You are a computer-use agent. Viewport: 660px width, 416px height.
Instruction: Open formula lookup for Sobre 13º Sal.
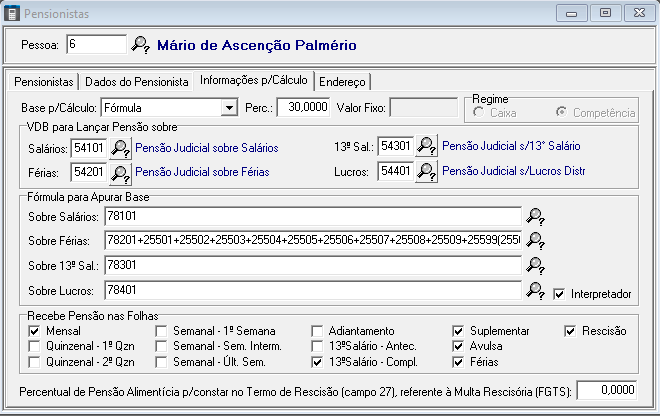pos(535,266)
